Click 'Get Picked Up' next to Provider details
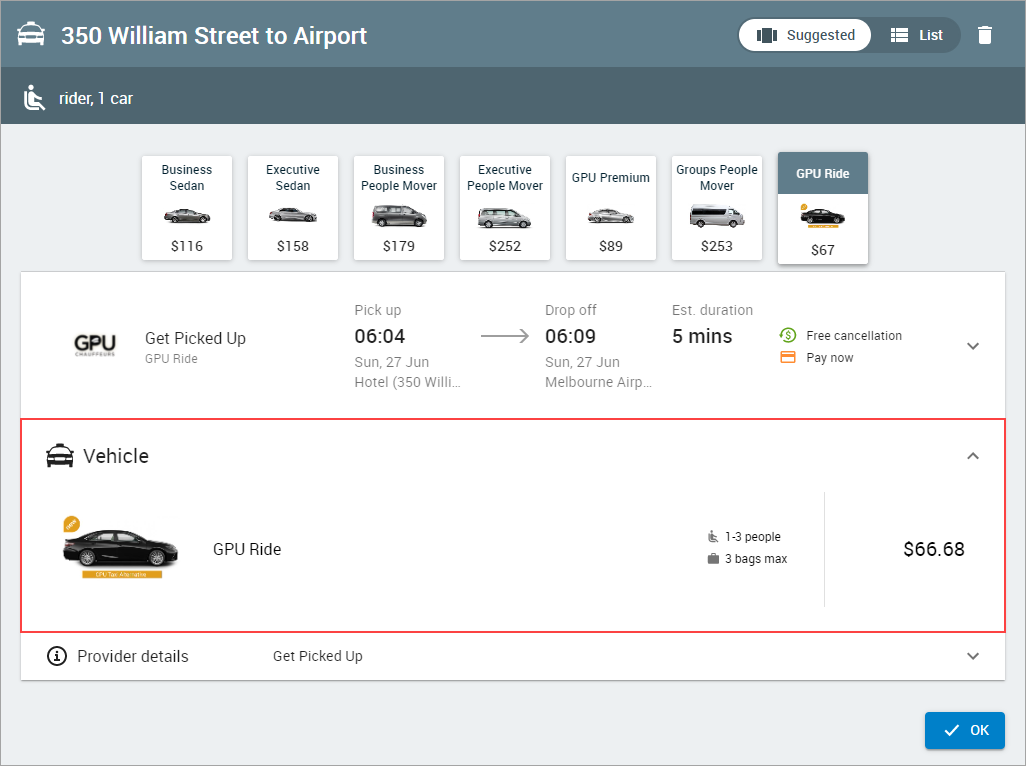The height and width of the screenshot is (766, 1026). [x=318, y=656]
